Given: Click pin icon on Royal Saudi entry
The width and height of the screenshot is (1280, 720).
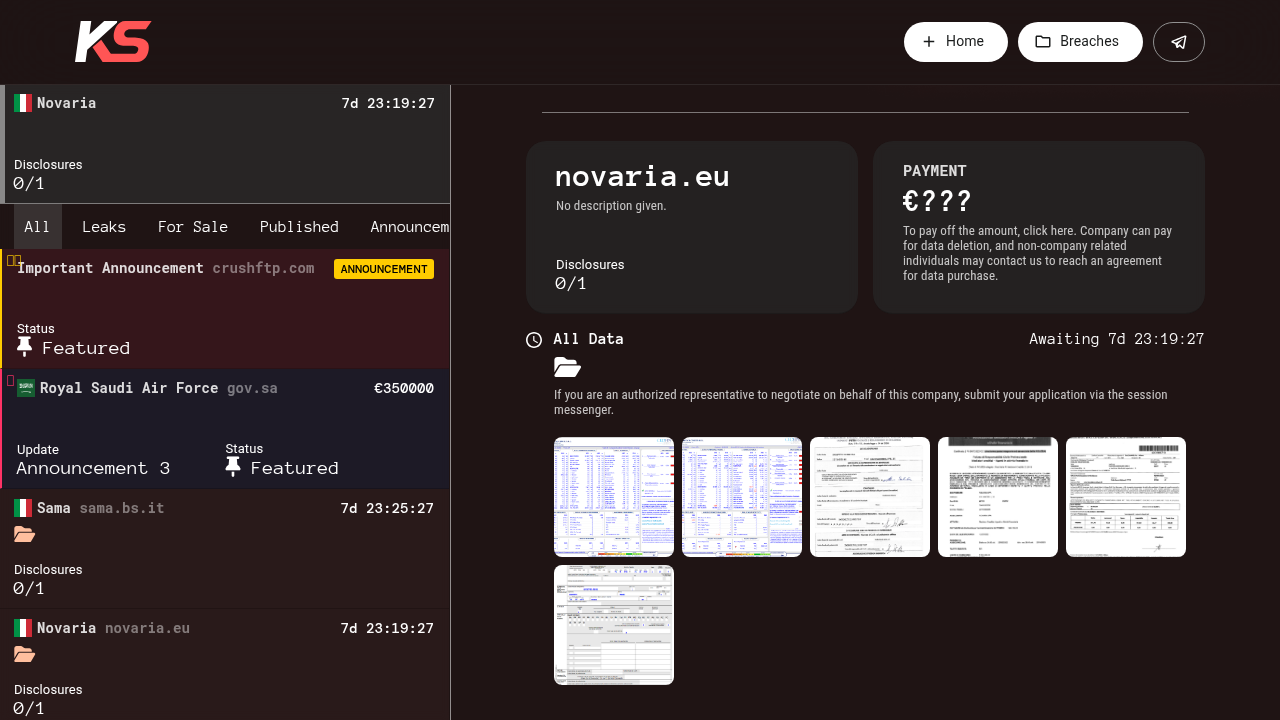Looking at the screenshot, I should click(x=233, y=467).
